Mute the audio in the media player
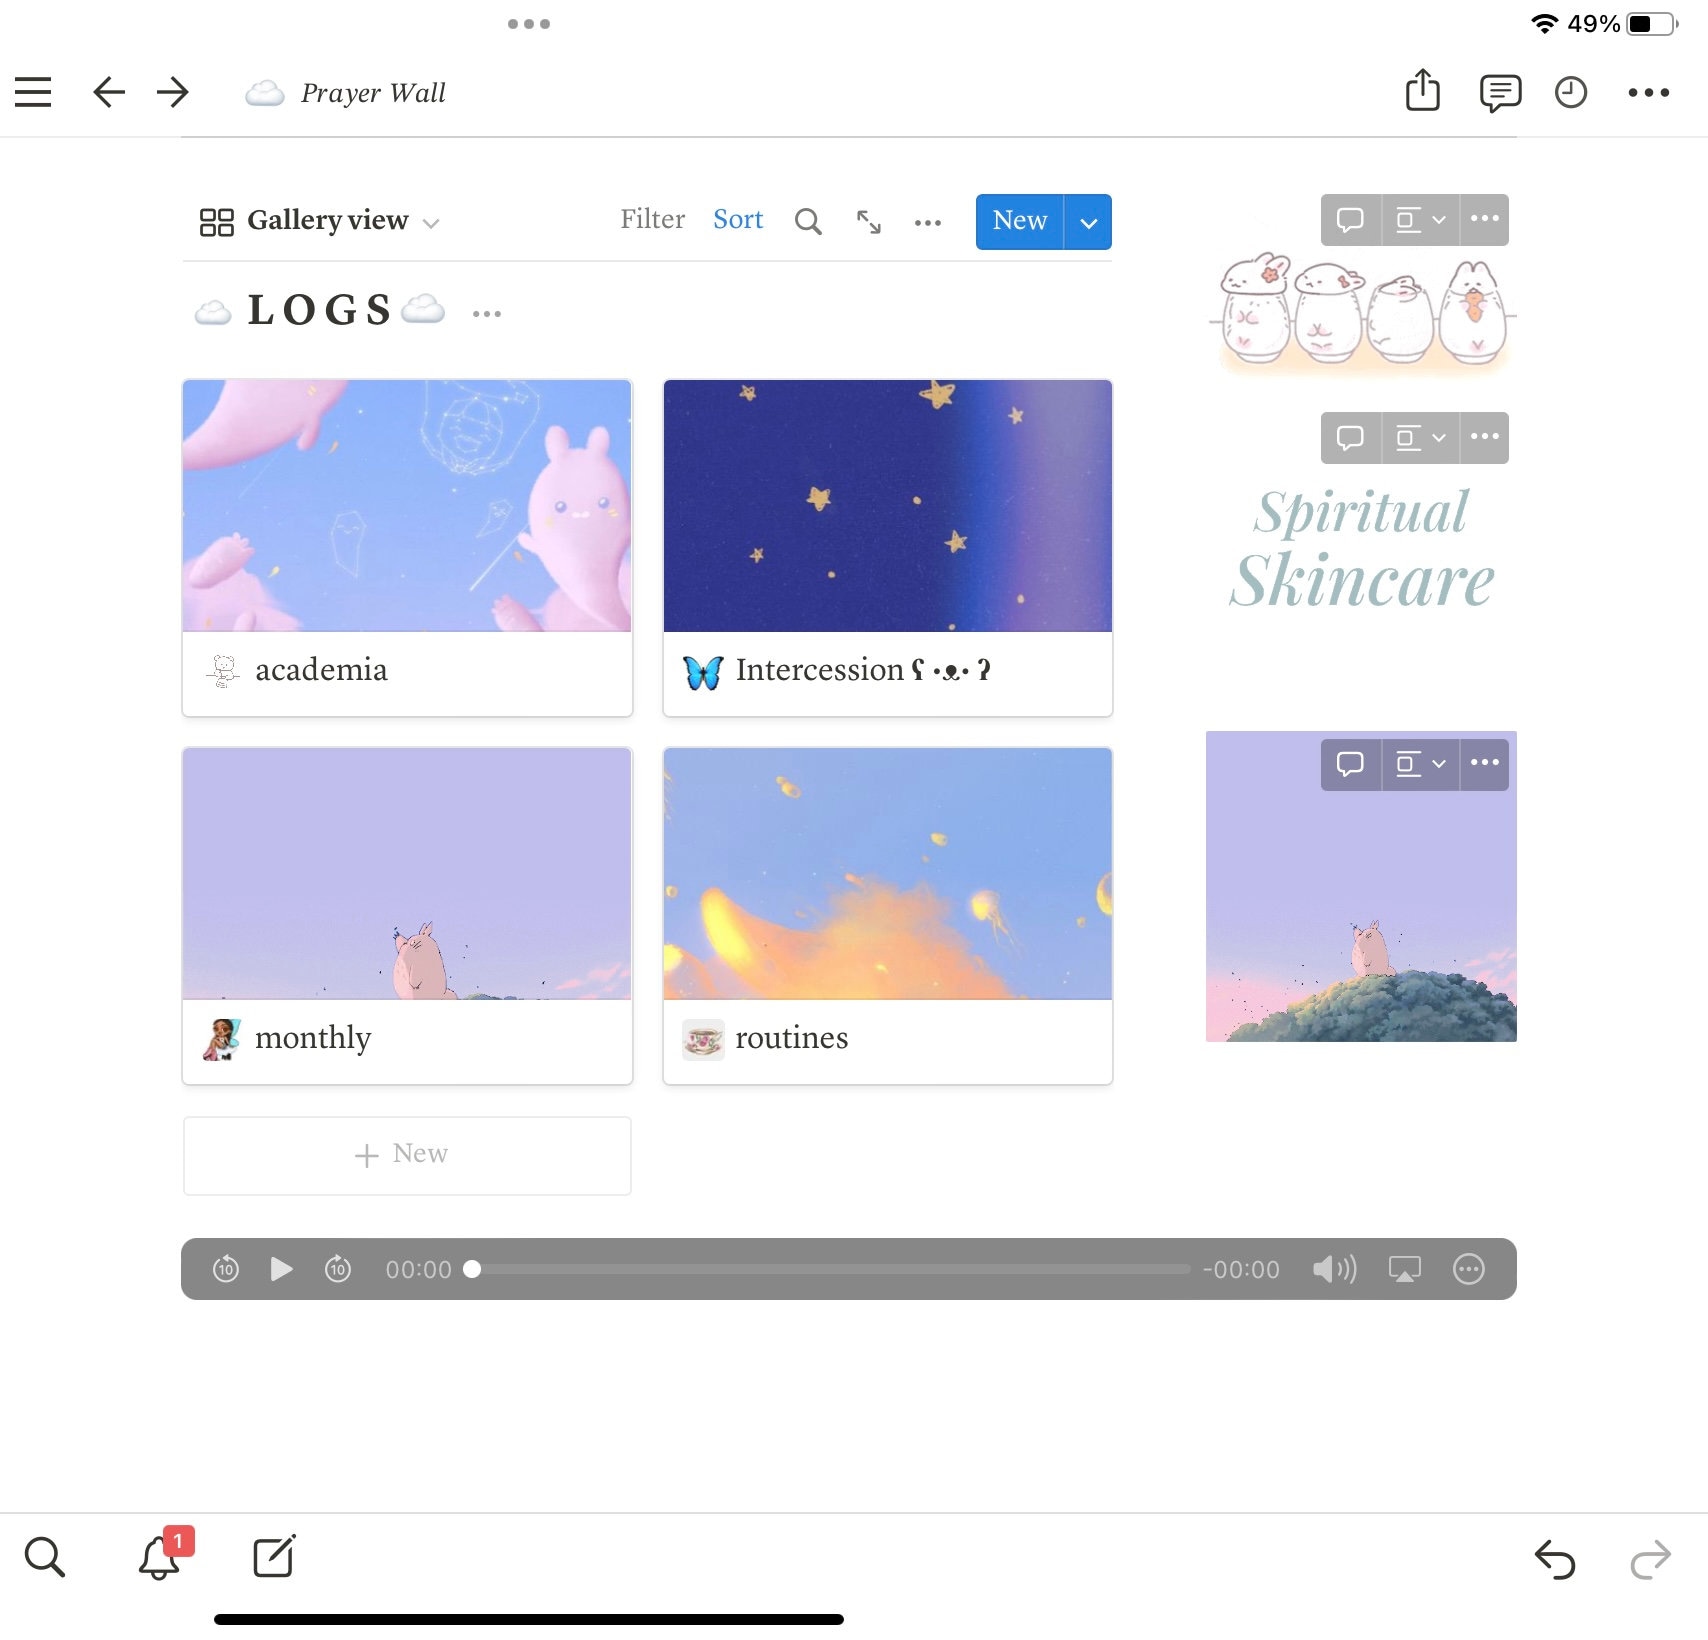1708x1640 pixels. click(x=1333, y=1269)
